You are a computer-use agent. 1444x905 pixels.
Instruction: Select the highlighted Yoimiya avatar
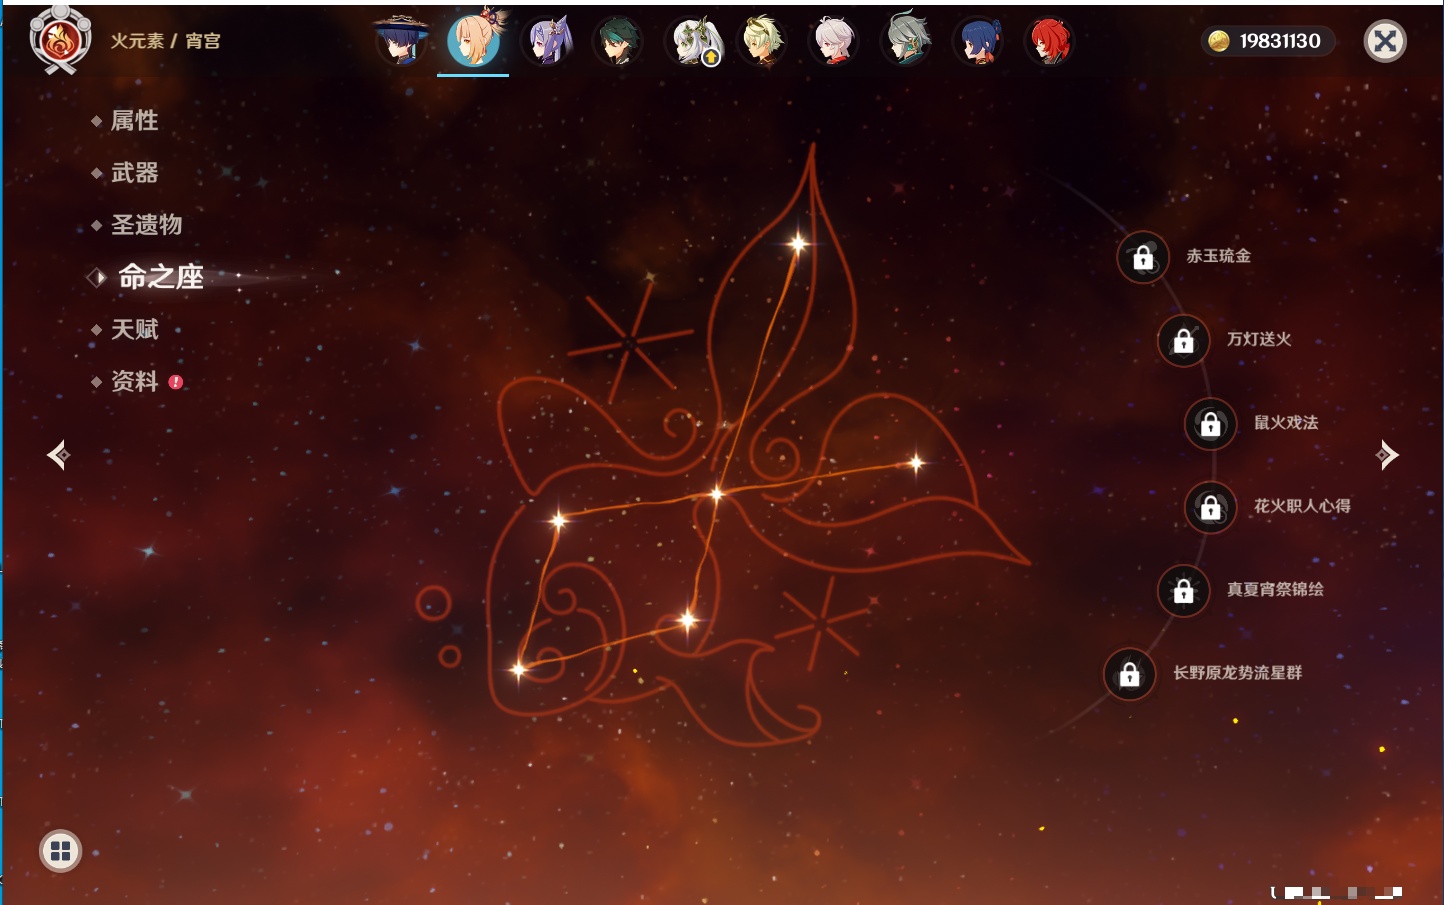(x=474, y=39)
